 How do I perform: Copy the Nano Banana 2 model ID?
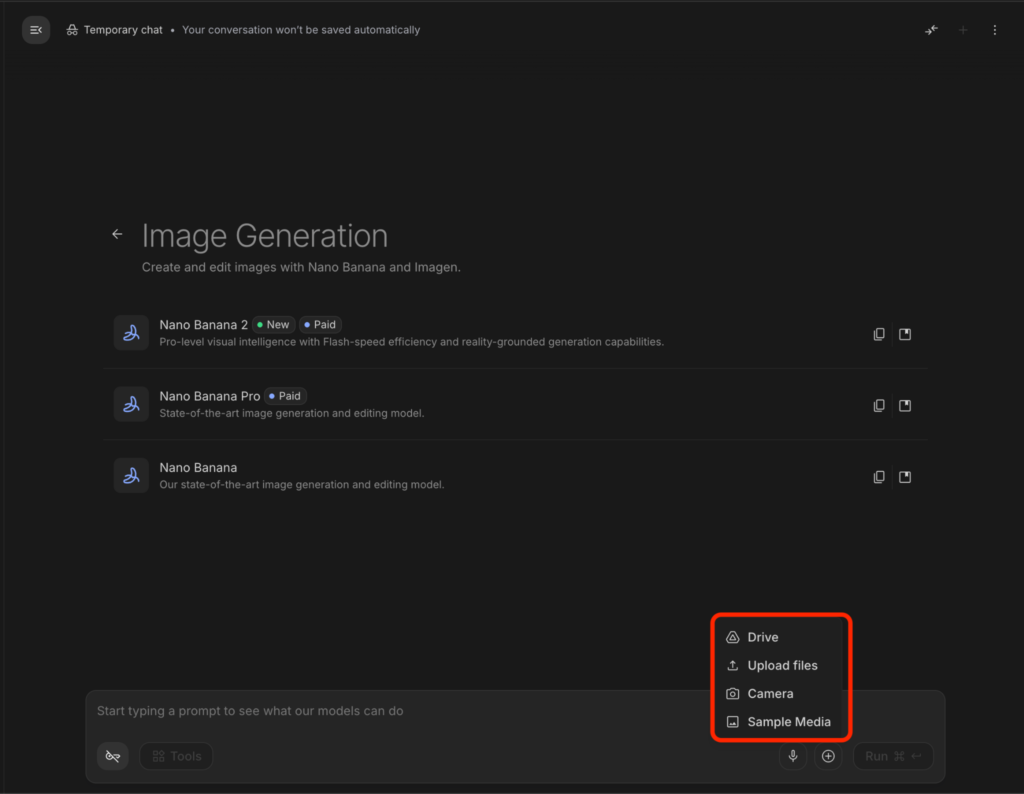coord(879,334)
